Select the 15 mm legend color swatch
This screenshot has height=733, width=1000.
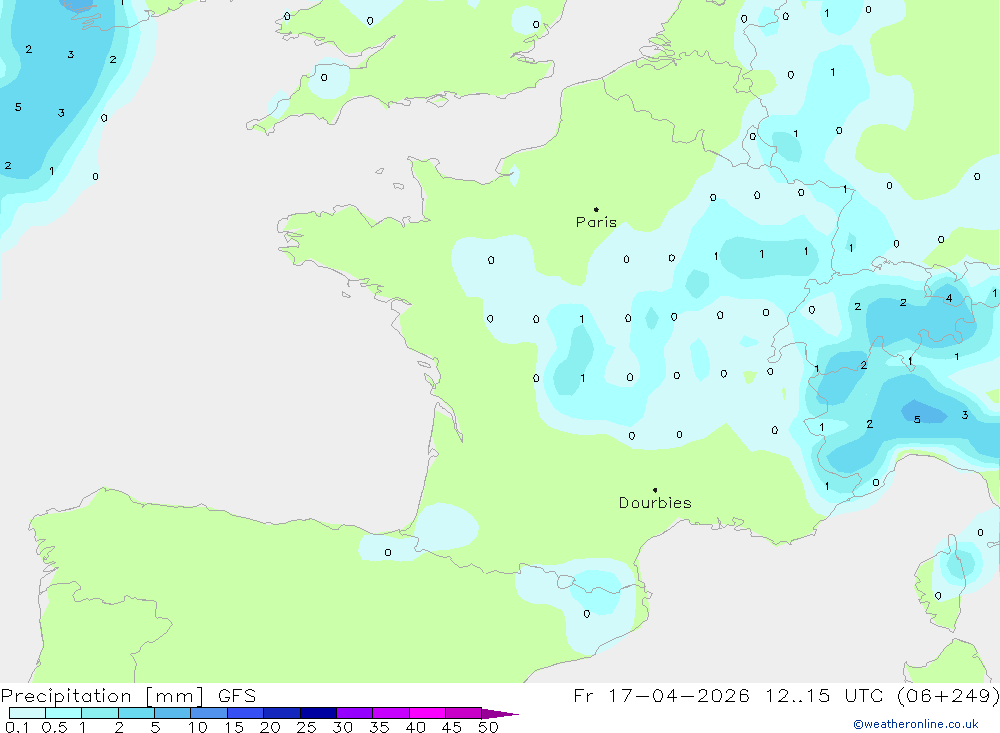pyautogui.click(x=245, y=713)
